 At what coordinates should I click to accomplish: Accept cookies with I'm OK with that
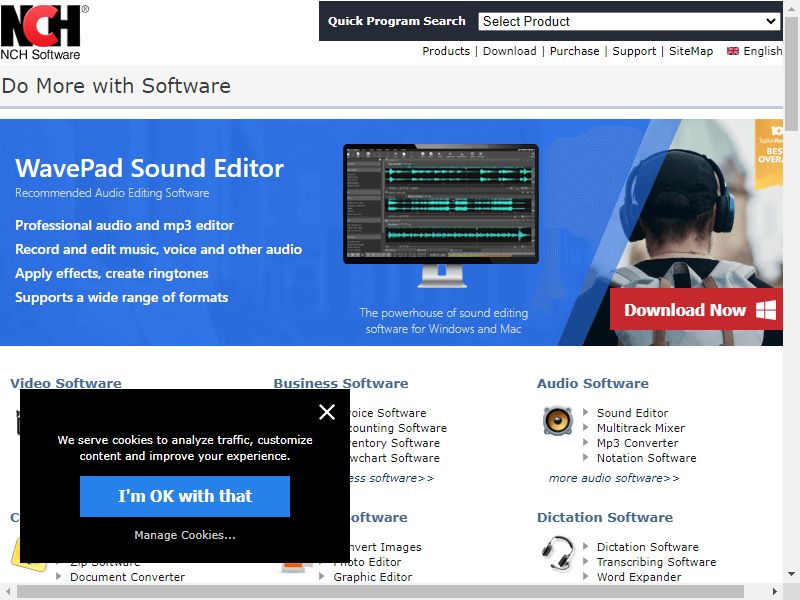pos(185,496)
